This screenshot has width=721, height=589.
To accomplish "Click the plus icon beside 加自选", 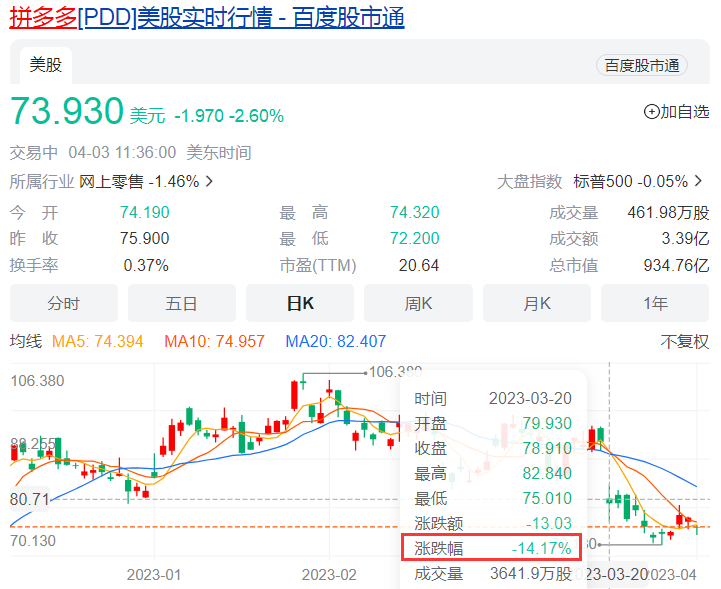I will [652, 112].
